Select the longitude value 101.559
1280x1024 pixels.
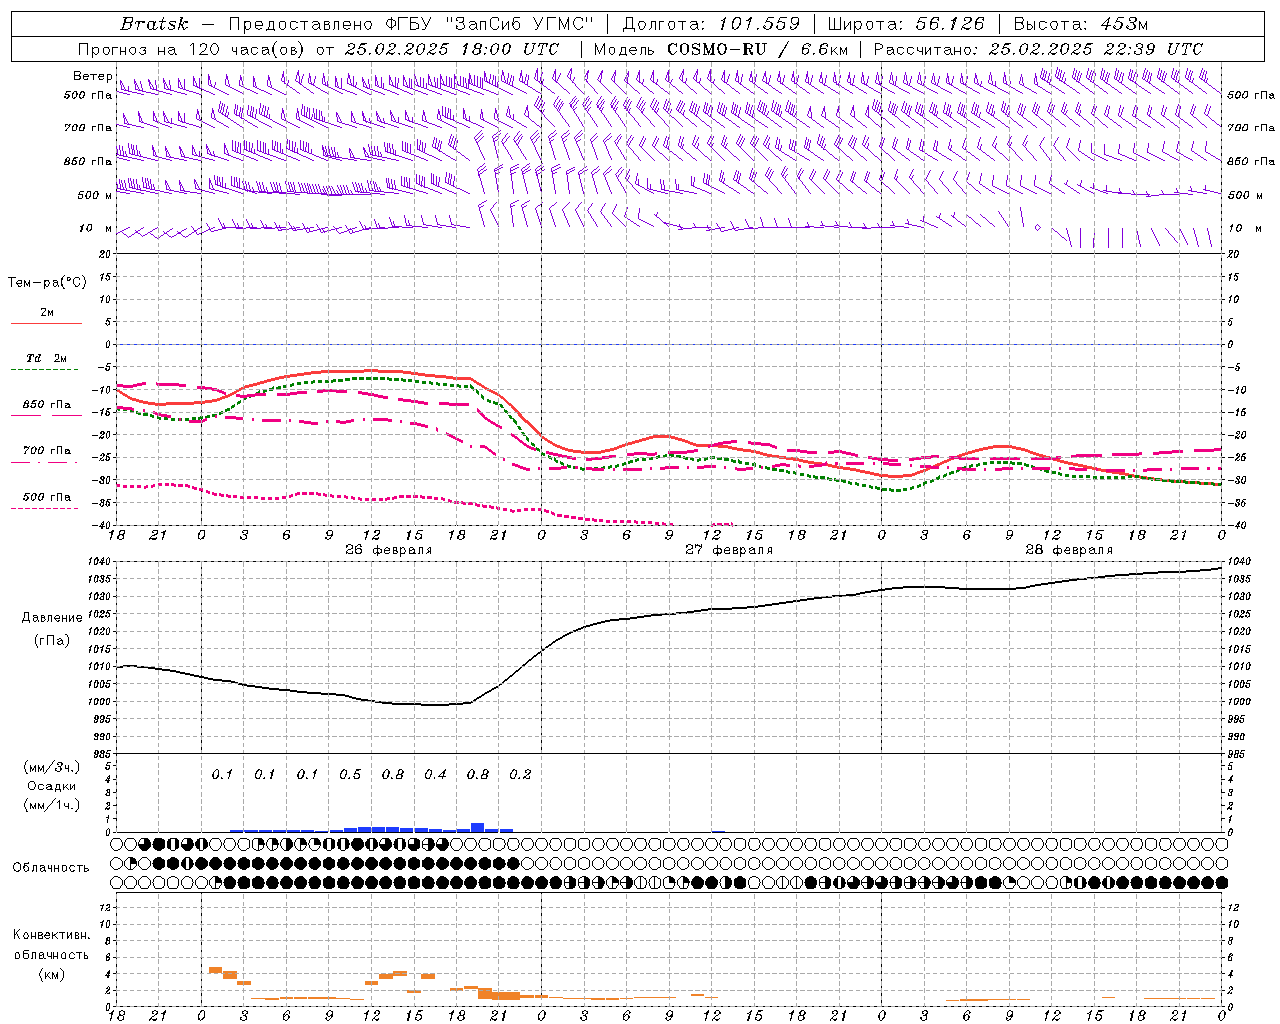tap(759, 24)
